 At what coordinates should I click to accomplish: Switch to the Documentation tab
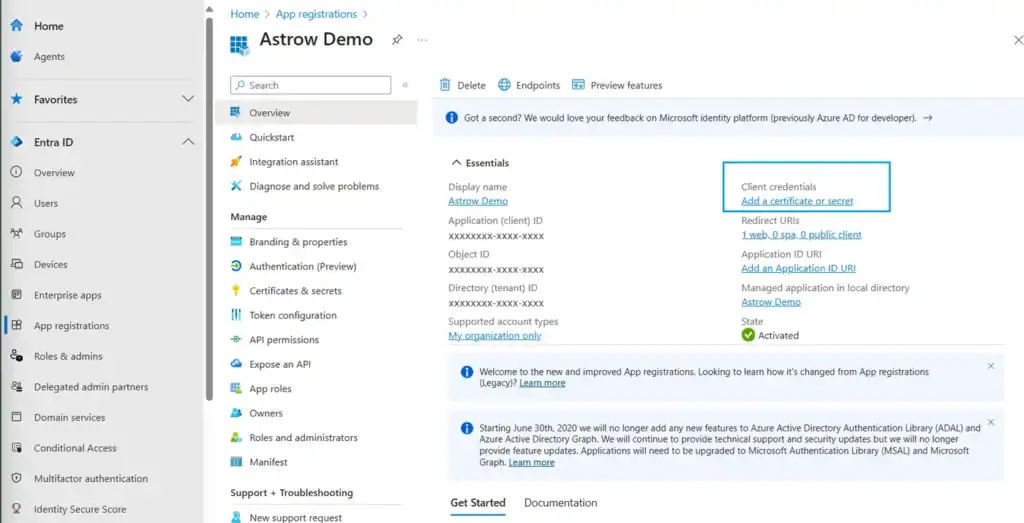point(560,503)
